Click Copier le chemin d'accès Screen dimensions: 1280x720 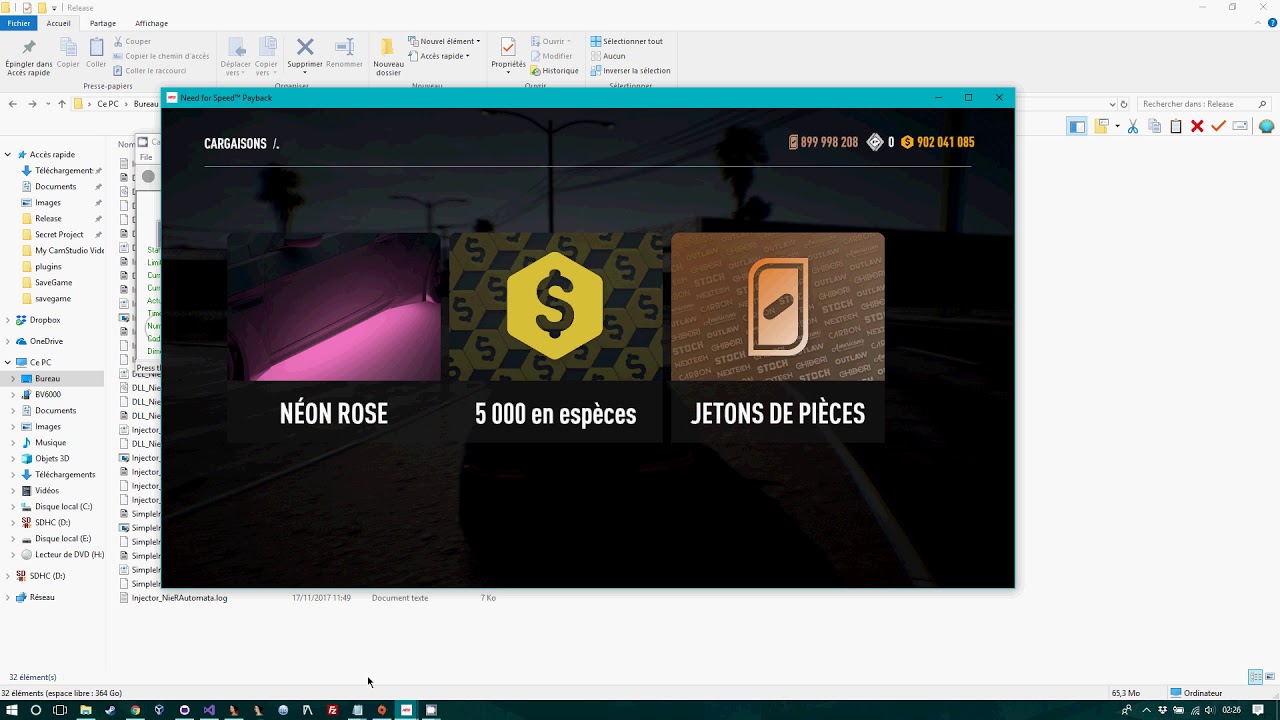161,56
